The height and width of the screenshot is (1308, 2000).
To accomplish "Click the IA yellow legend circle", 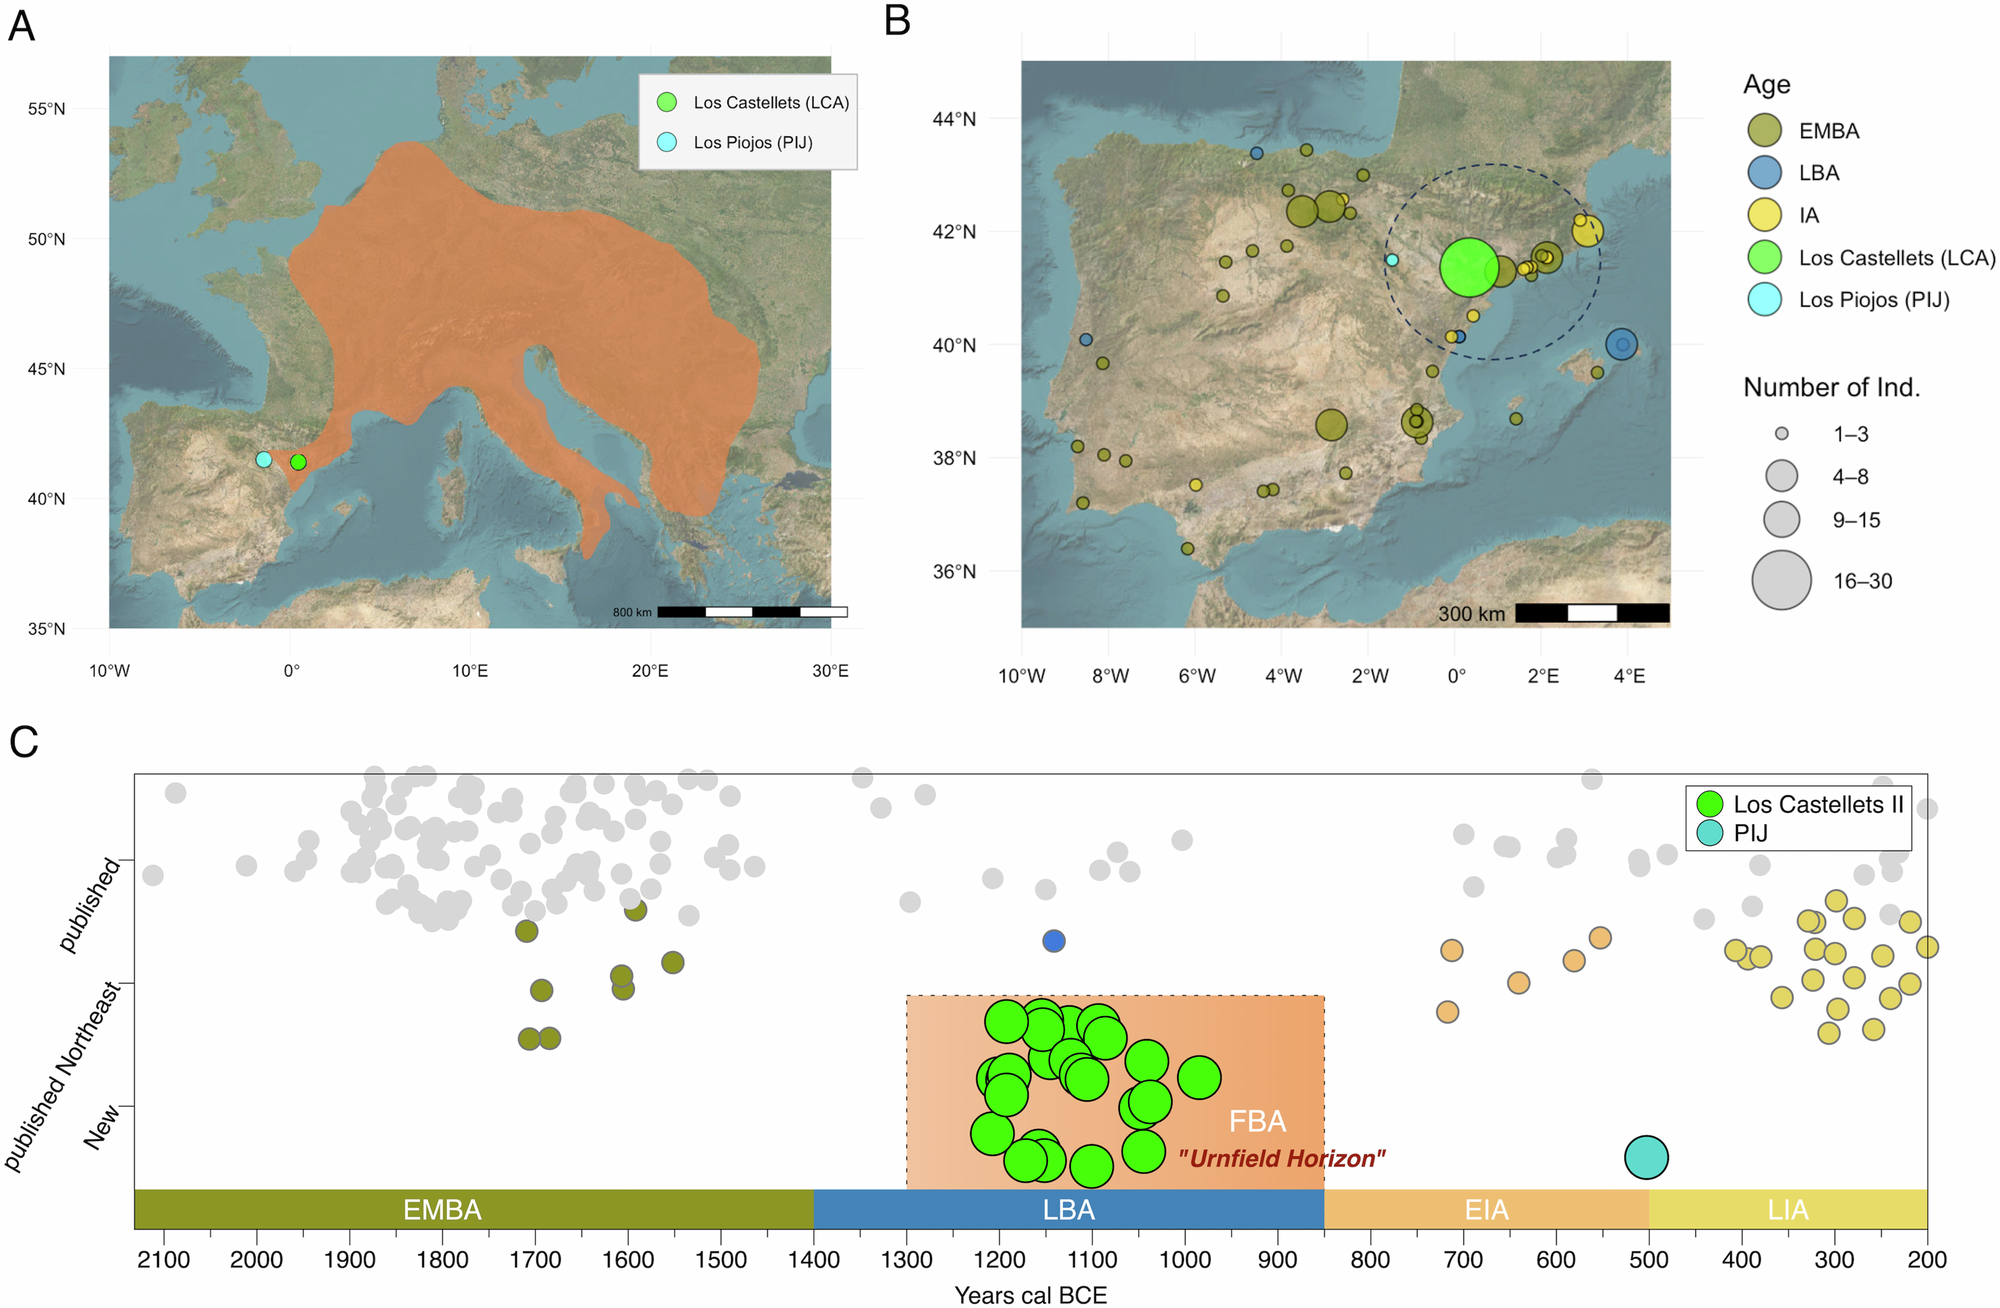I will click(x=1765, y=215).
